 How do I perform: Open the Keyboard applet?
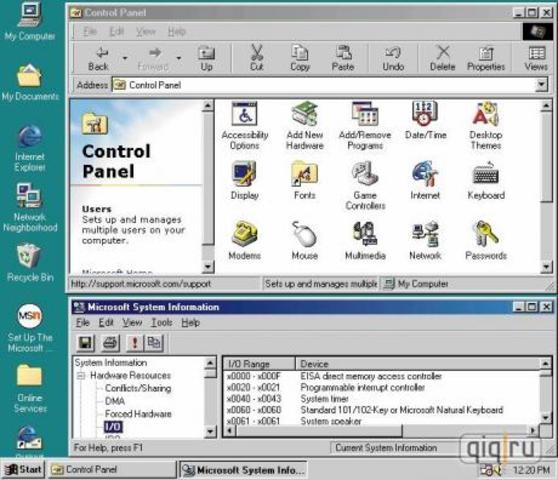[486, 181]
